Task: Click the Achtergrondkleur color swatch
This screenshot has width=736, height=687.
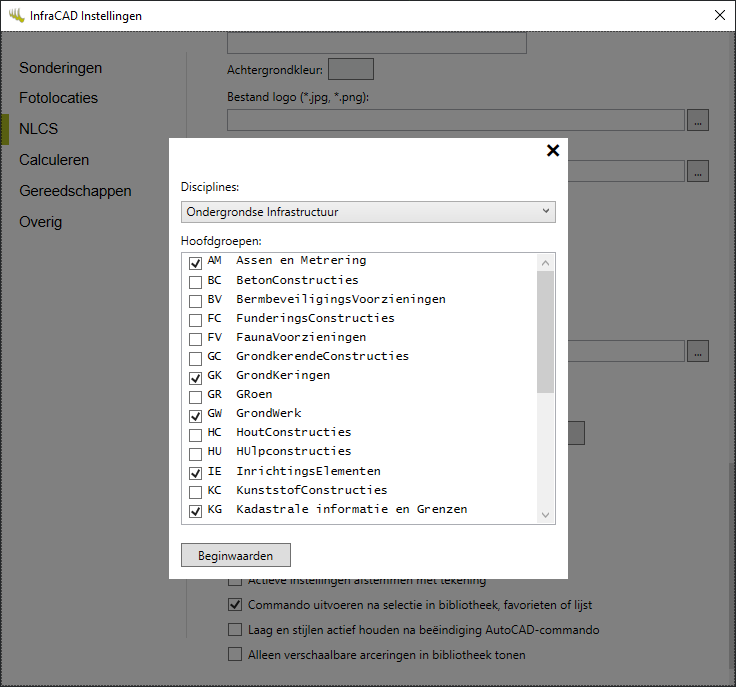Action: tap(350, 69)
